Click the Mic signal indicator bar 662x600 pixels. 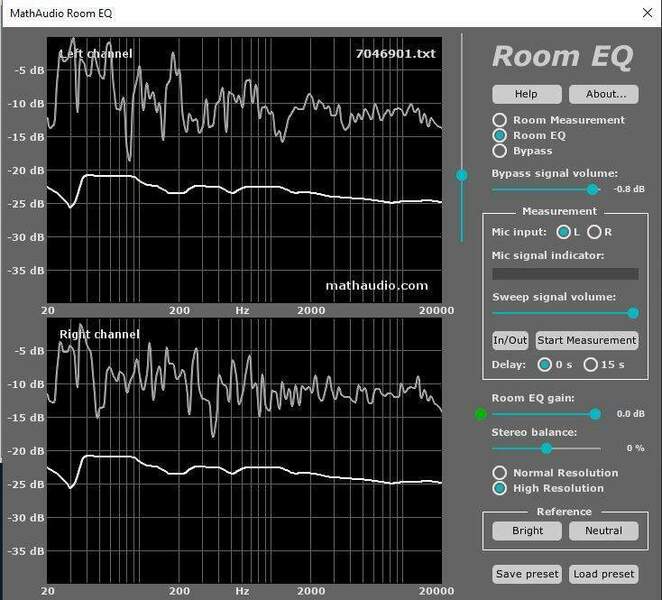coord(565,274)
